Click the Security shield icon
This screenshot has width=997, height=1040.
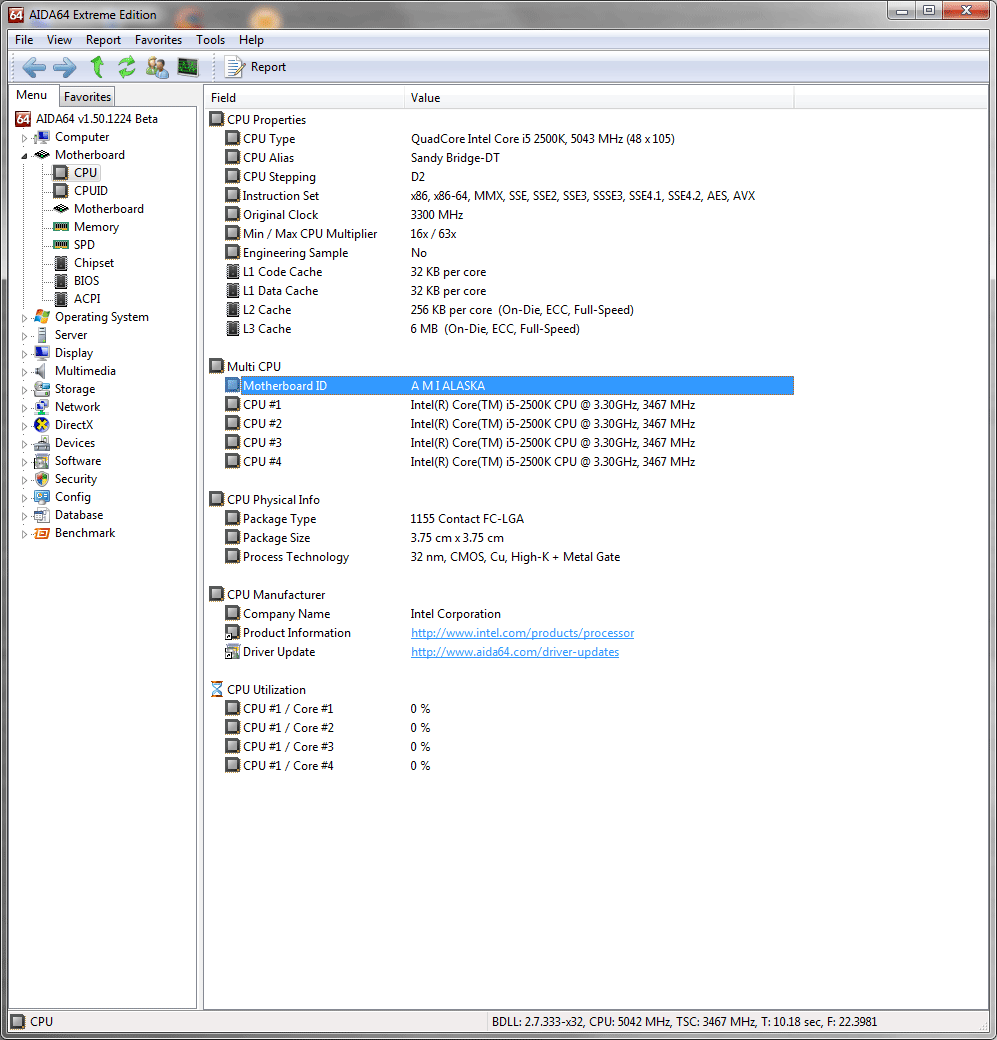coord(42,479)
